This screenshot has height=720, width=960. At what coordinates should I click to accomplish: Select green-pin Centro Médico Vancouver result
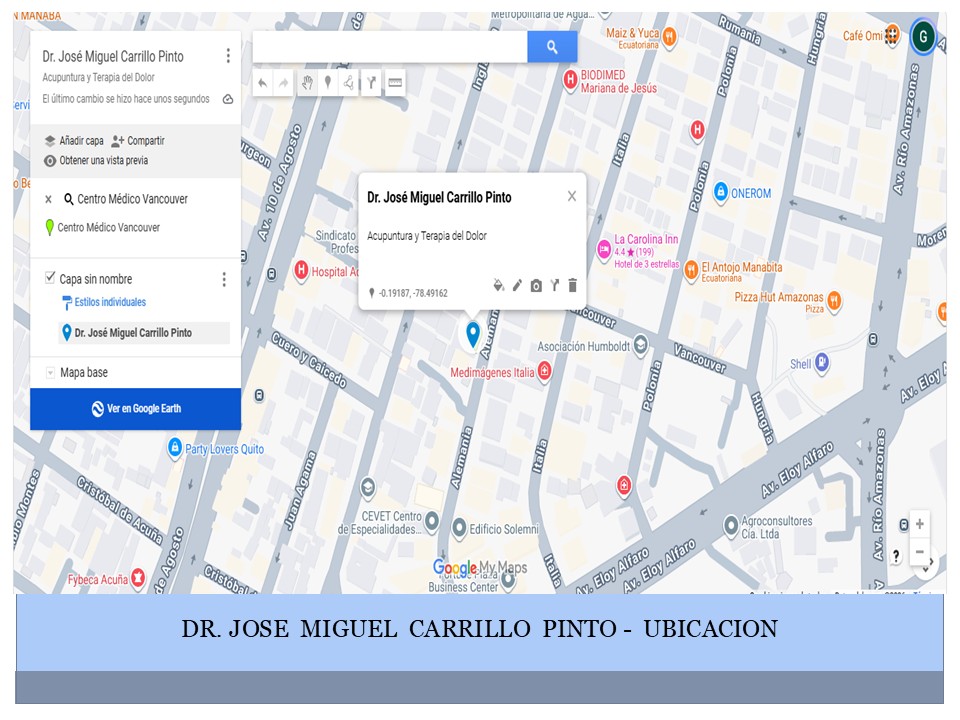(102, 228)
